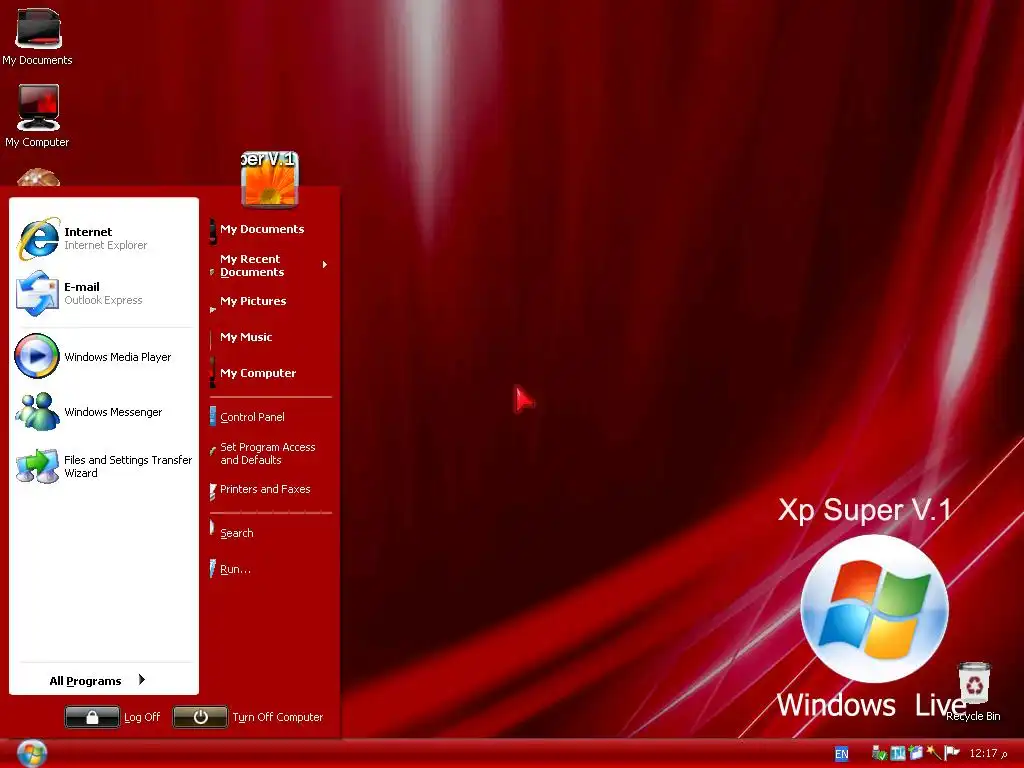Open Files and Settings Transfer Wizard icon
1024x768 pixels.
(x=37, y=466)
